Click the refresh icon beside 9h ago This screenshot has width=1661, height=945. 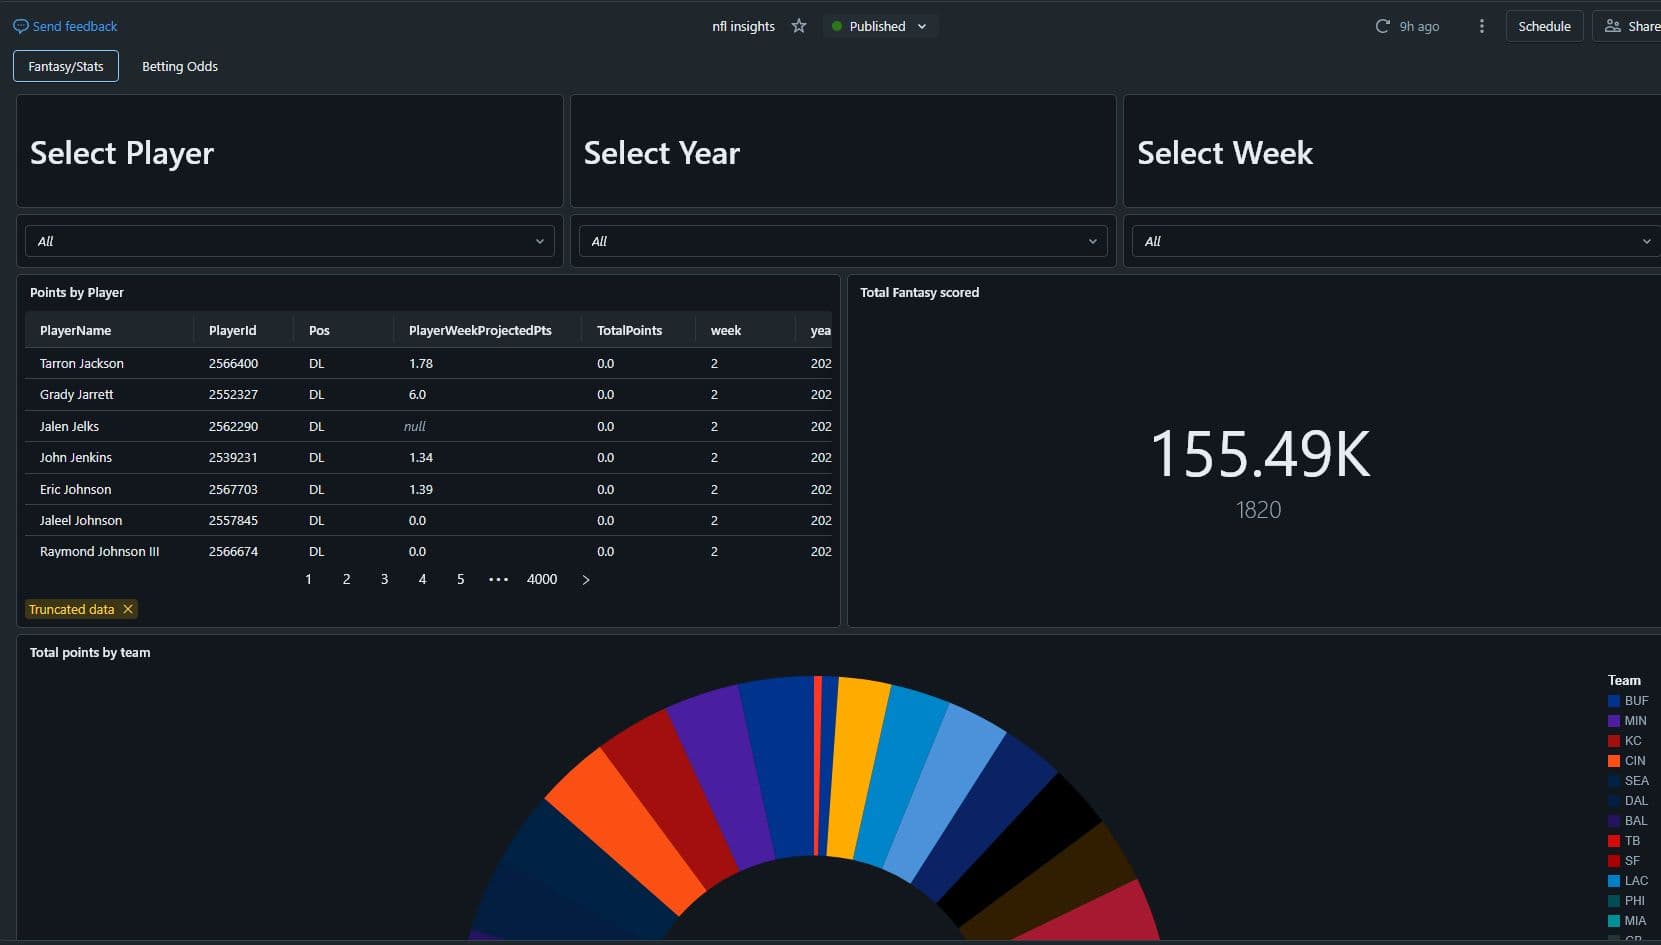1382,26
